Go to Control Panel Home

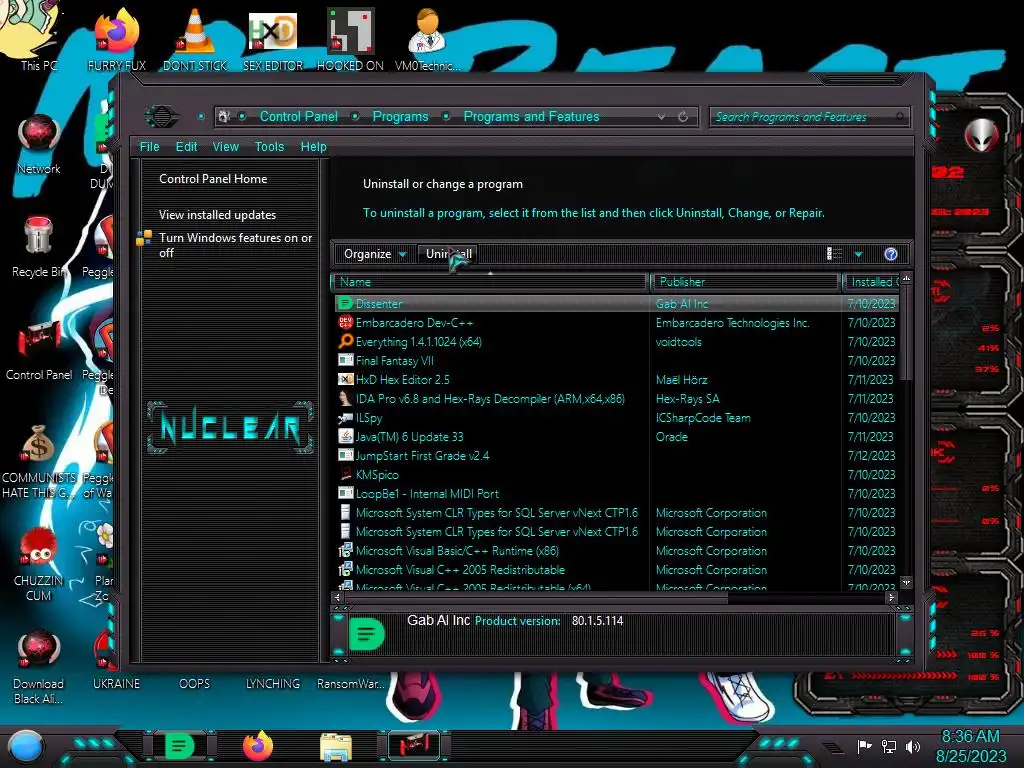pos(213,179)
